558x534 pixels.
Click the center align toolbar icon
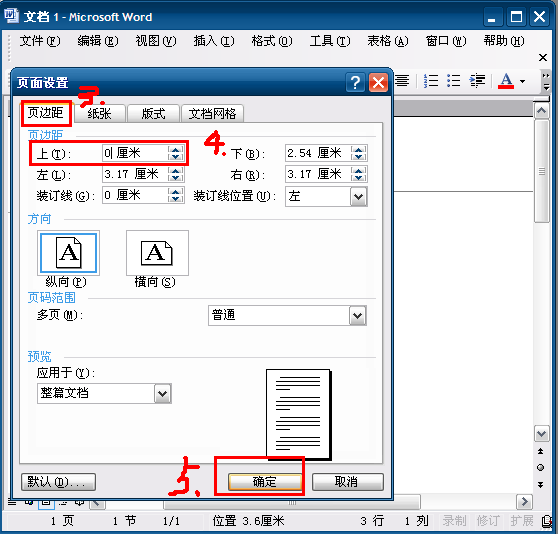click(402, 81)
